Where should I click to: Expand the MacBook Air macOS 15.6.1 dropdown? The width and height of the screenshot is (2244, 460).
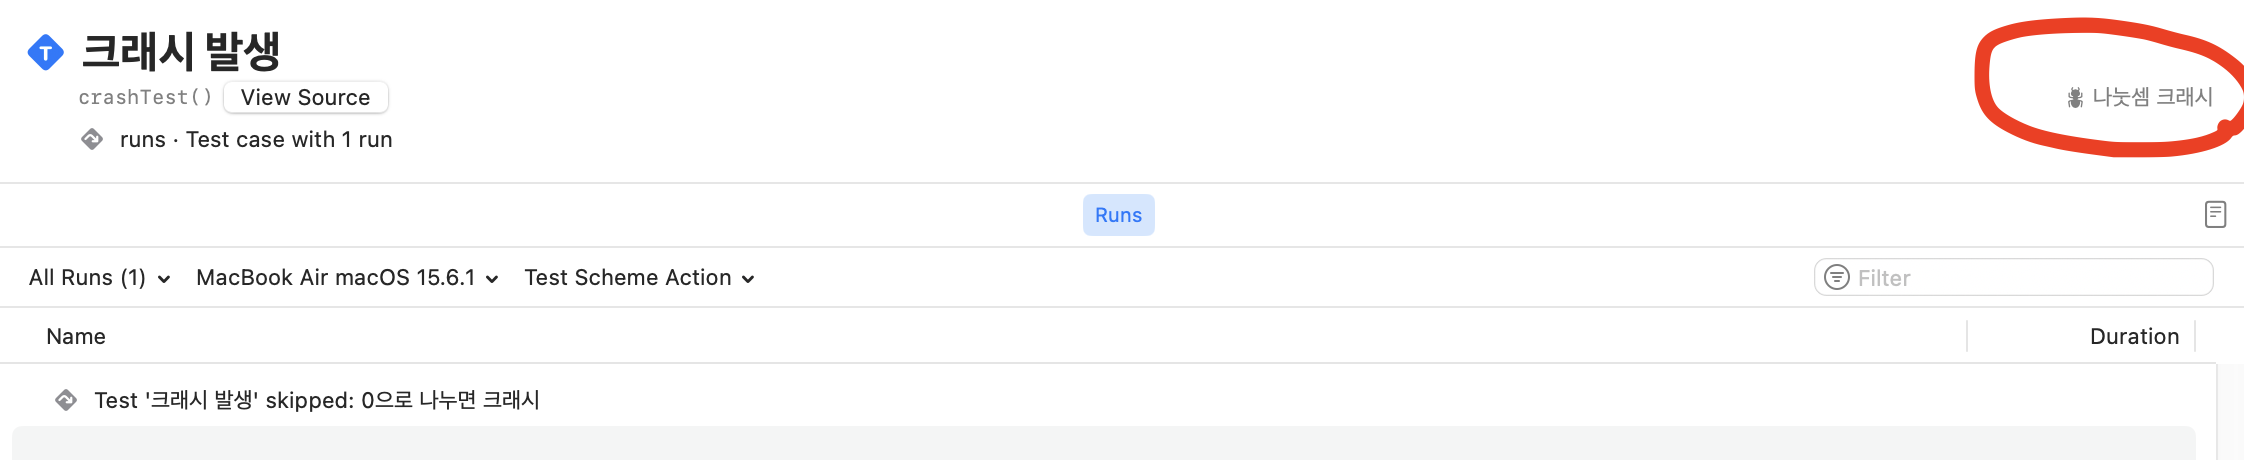pyautogui.click(x=347, y=278)
